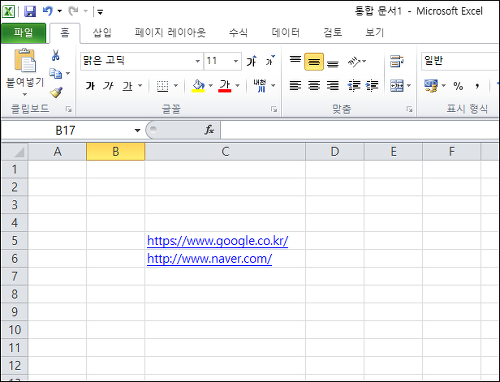Click the accounting number format icon
The height and width of the screenshot is (382, 500).
(x=431, y=86)
